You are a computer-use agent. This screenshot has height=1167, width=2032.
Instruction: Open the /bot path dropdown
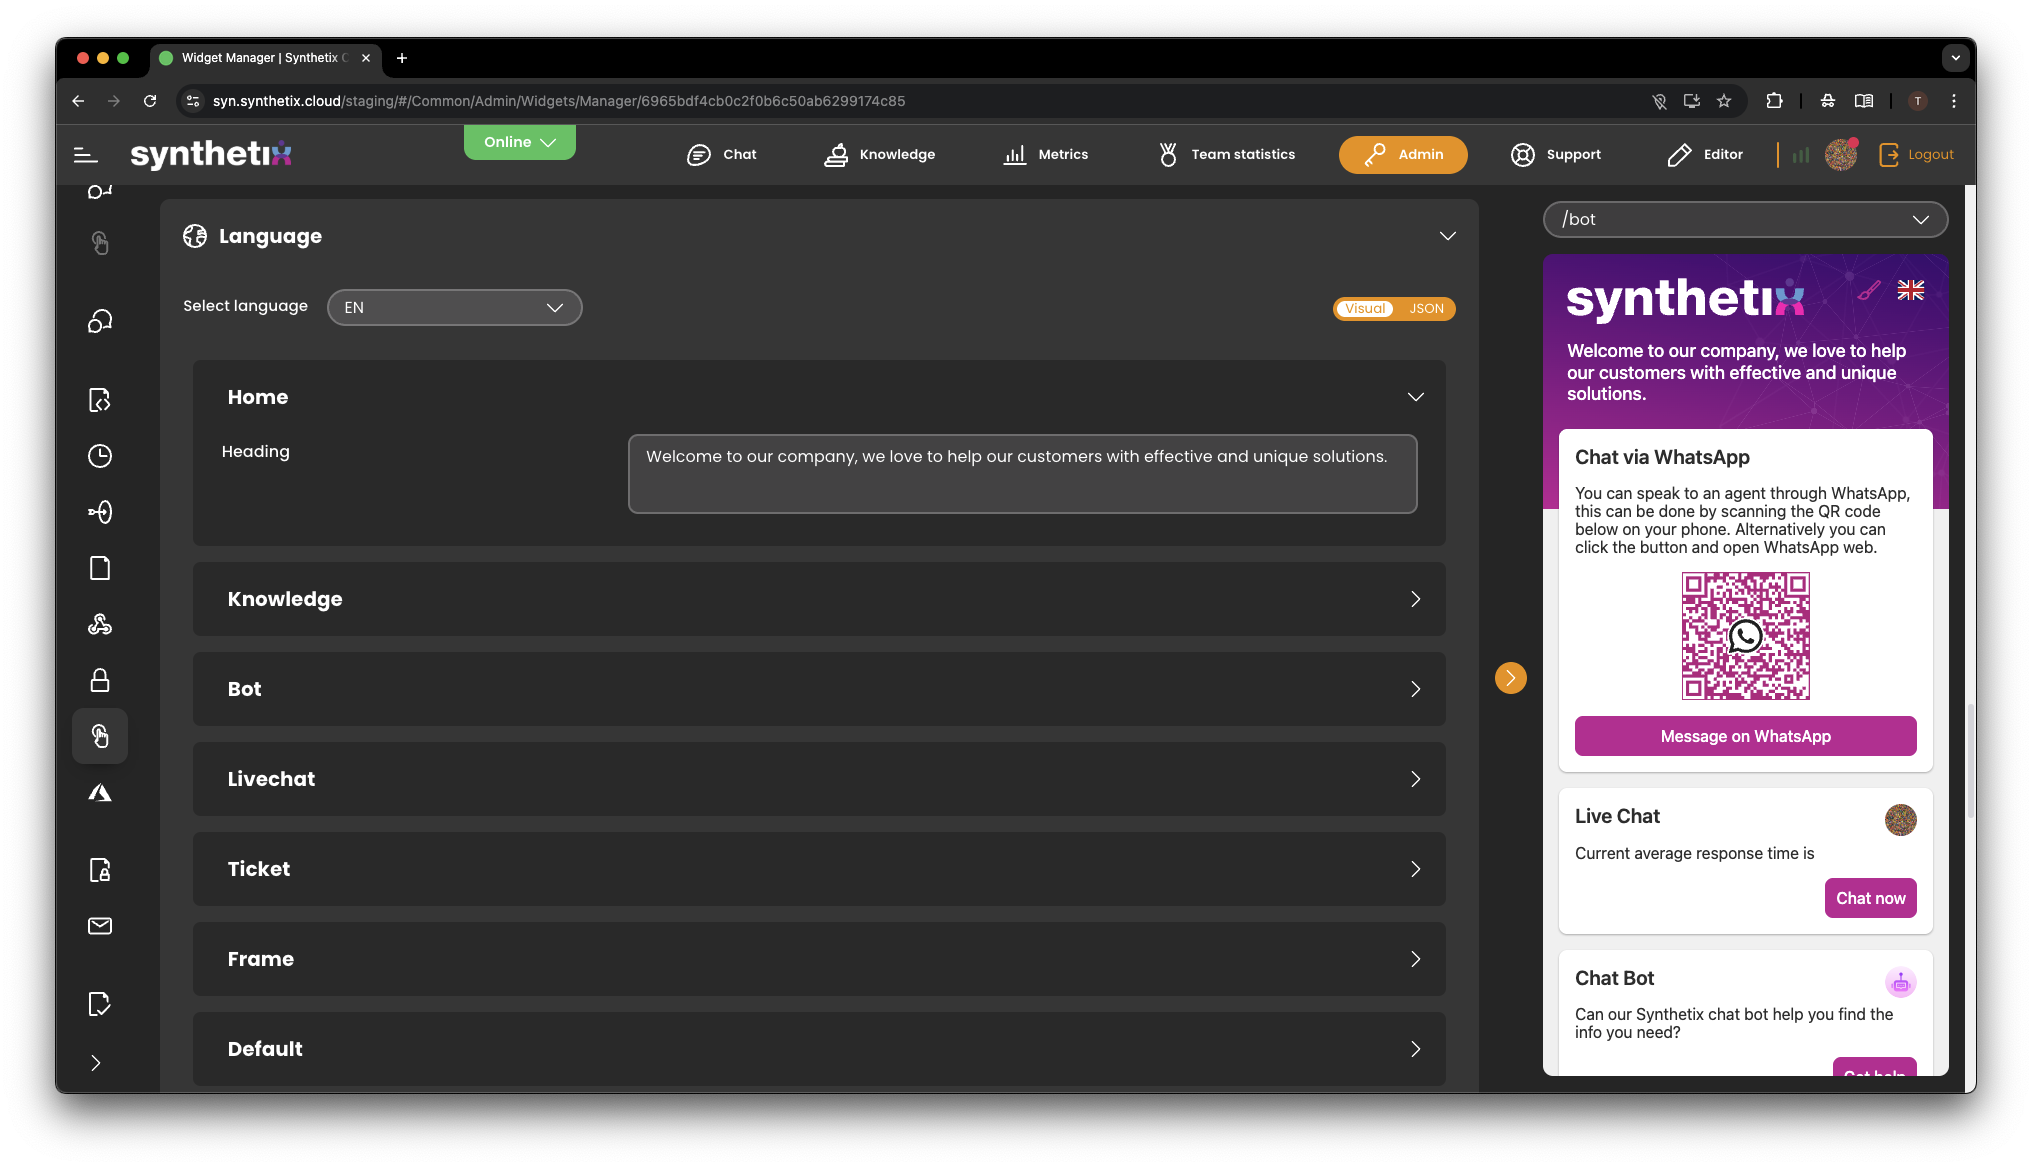coord(1745,220)
